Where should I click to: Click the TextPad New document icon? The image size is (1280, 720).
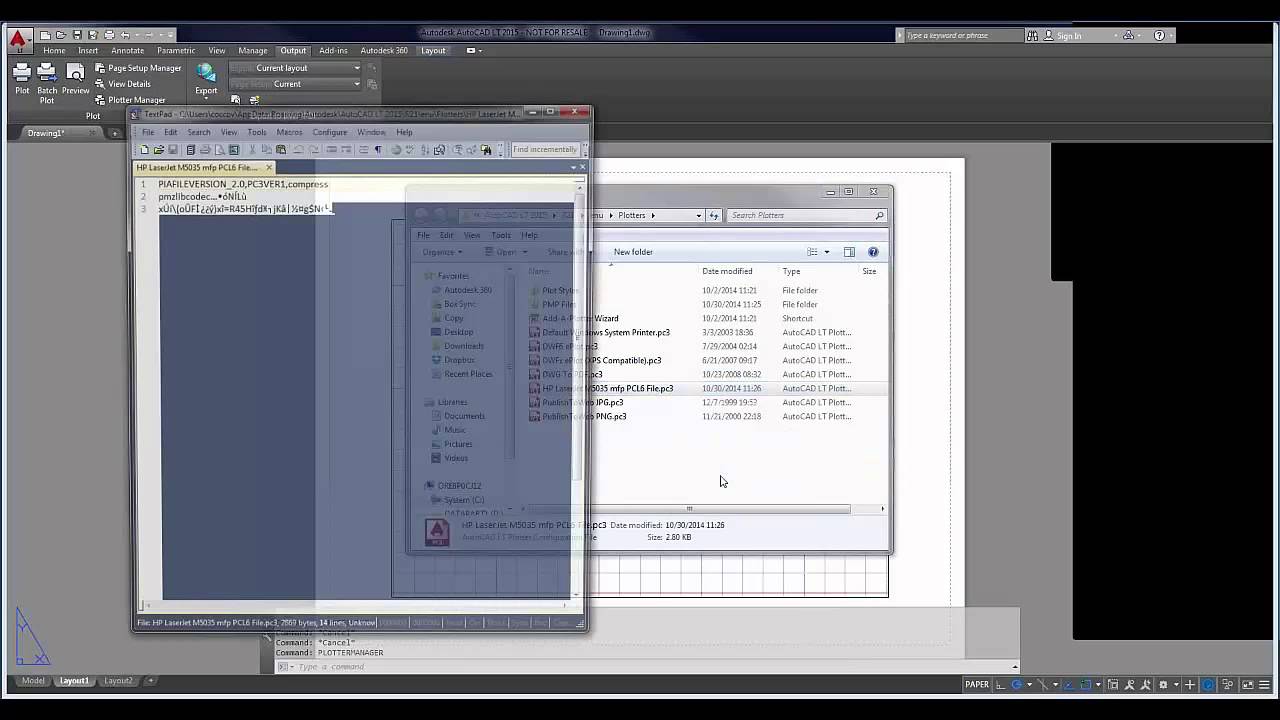click(144, 150)
